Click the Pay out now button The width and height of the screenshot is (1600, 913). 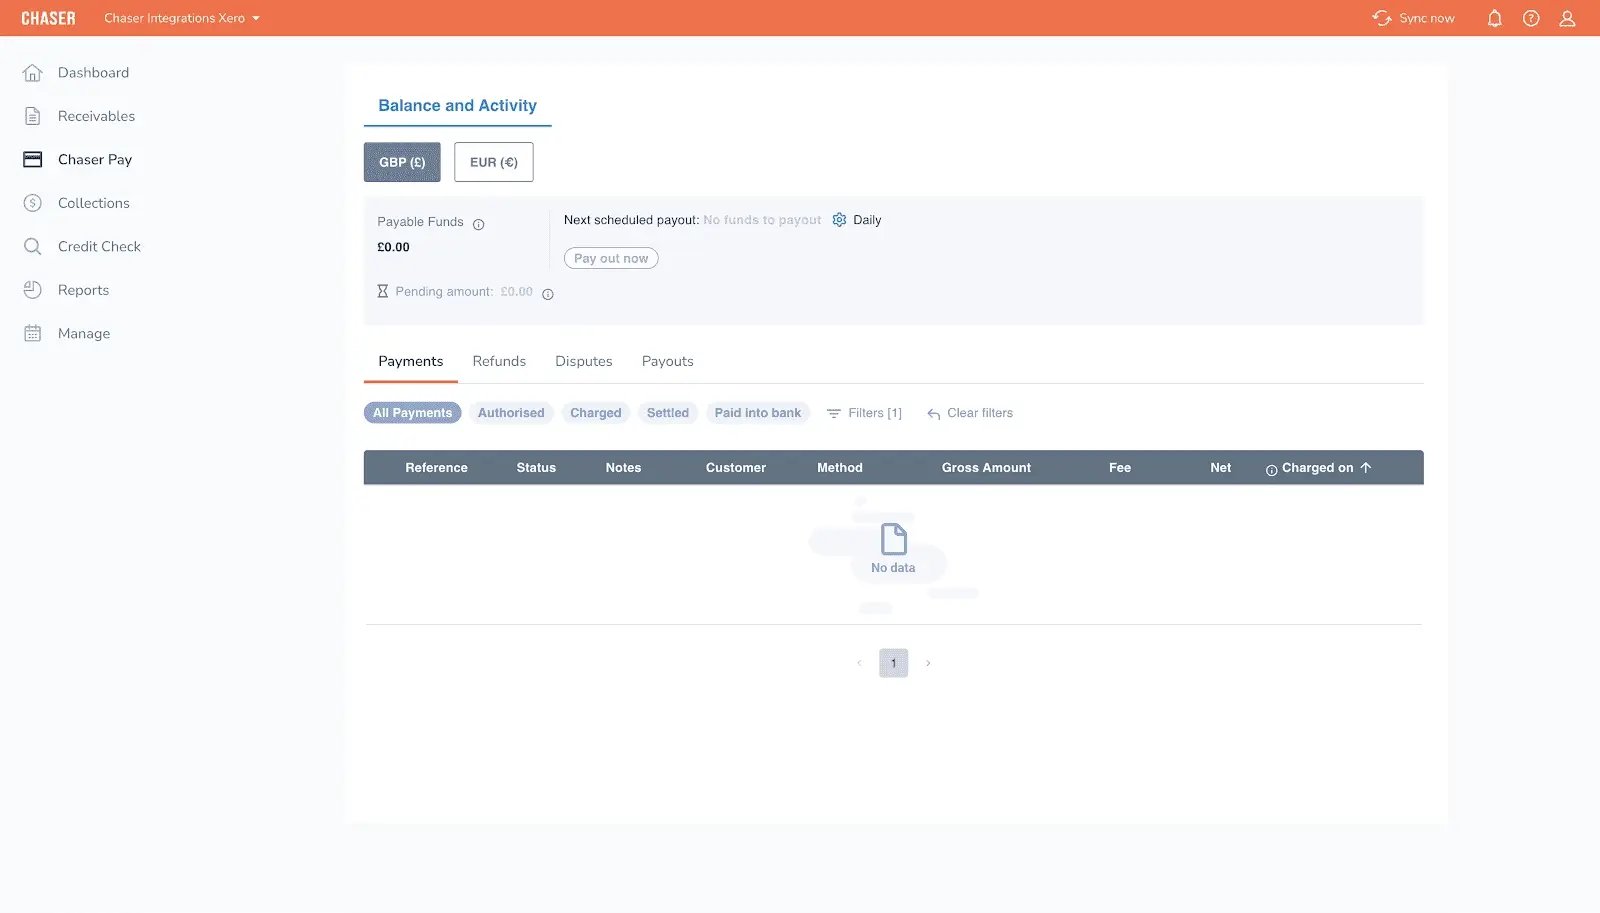point(611,258)
